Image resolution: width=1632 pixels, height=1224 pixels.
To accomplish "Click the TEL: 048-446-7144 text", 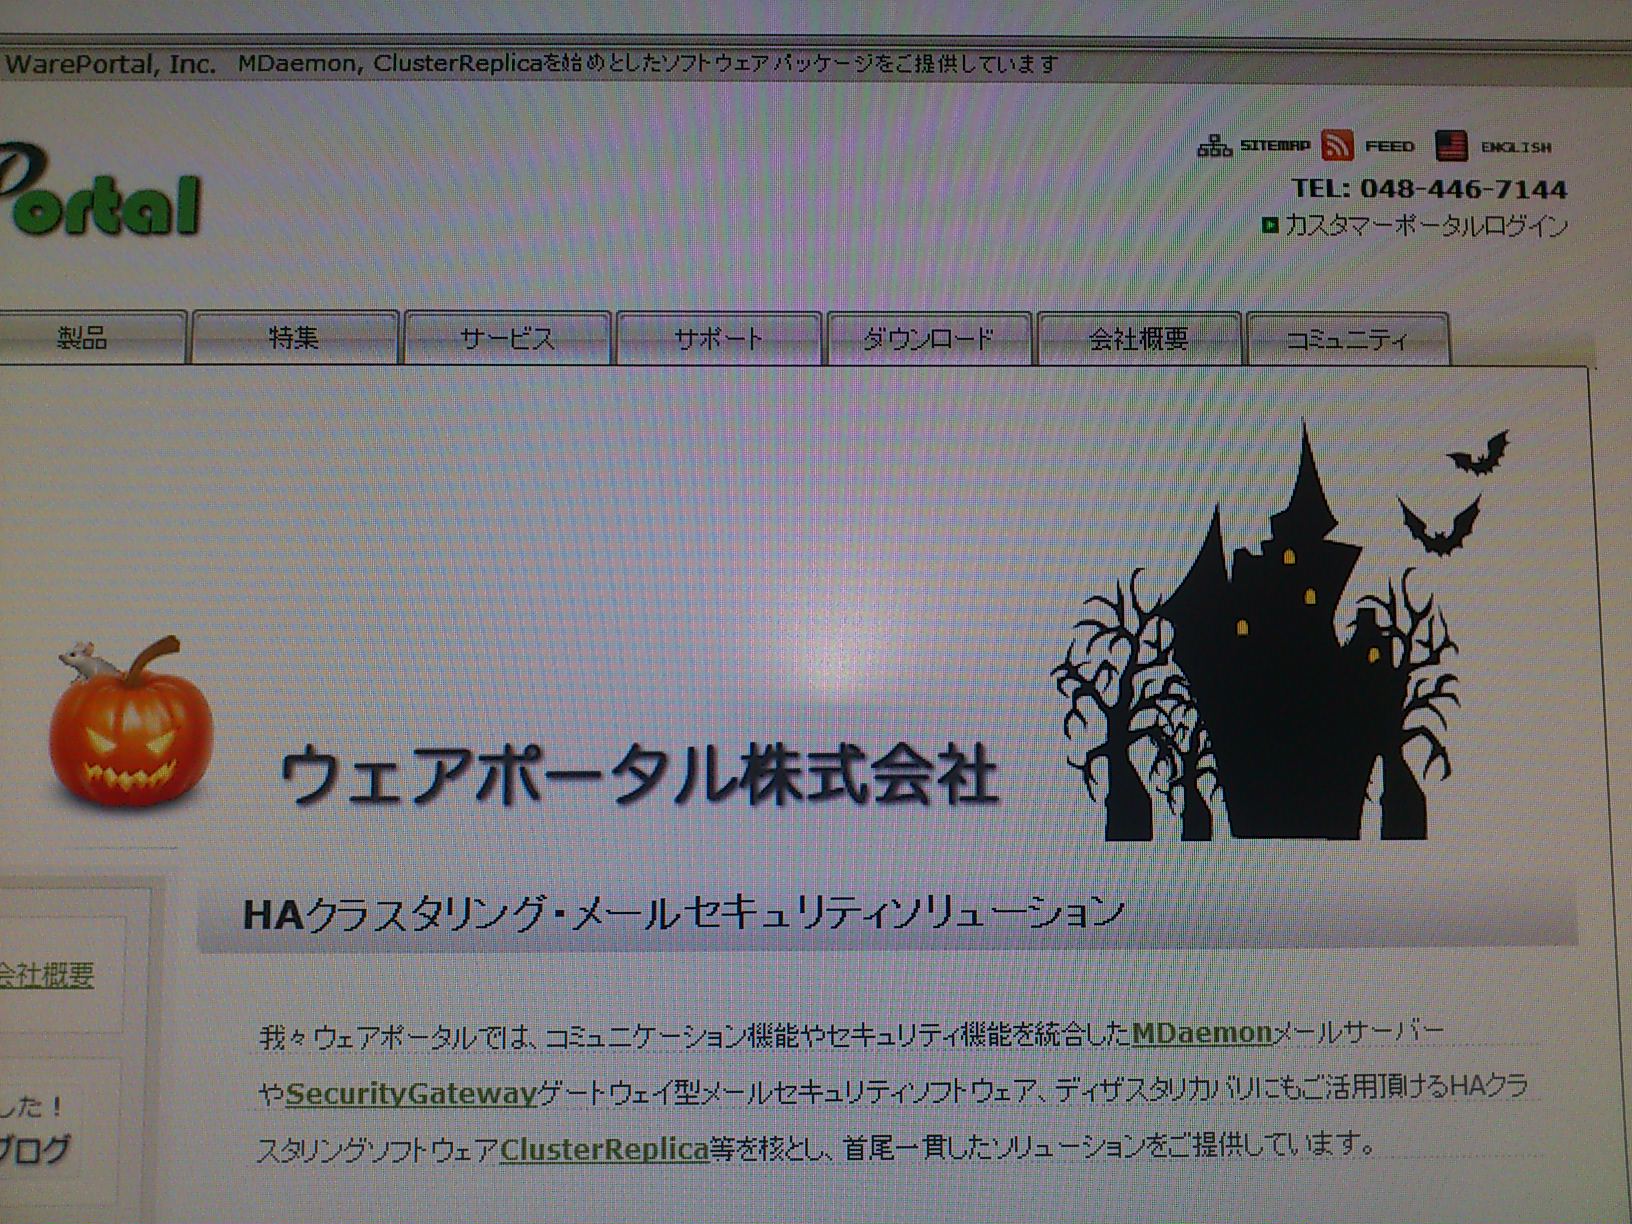I will tap(1429, 188).
